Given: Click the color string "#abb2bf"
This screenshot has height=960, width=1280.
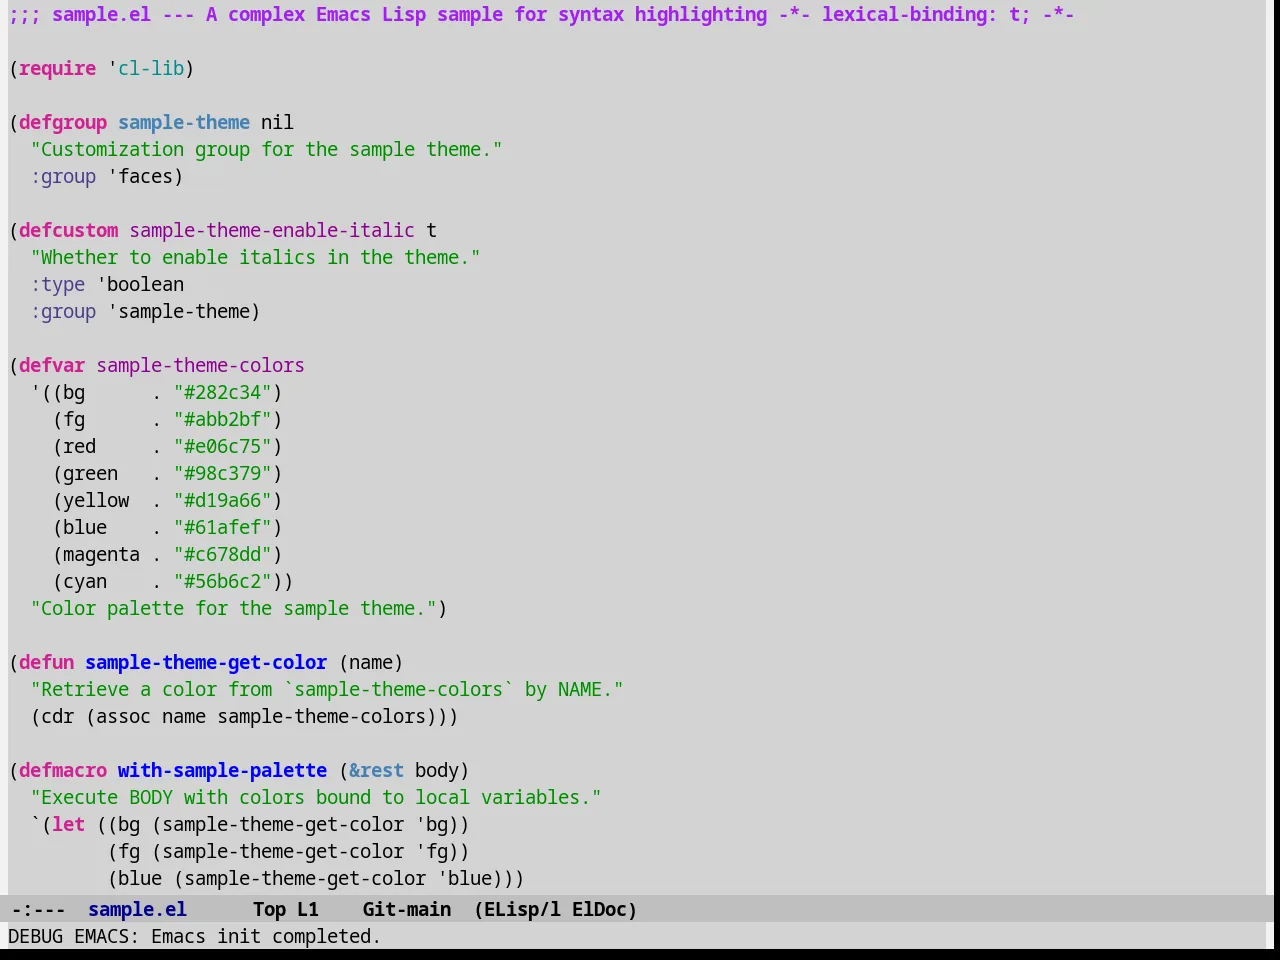Looking at the screenshot, I should click(222, 419).
